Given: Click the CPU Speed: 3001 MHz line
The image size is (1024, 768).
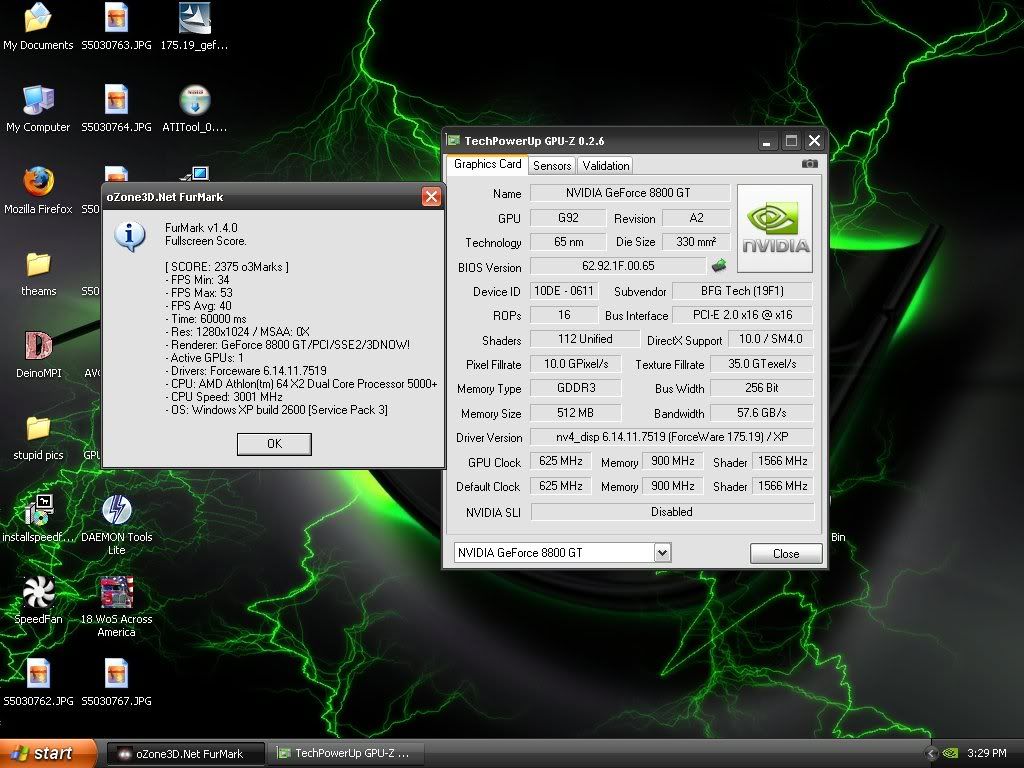Looking at the screenshot, I should click(224, 396).
